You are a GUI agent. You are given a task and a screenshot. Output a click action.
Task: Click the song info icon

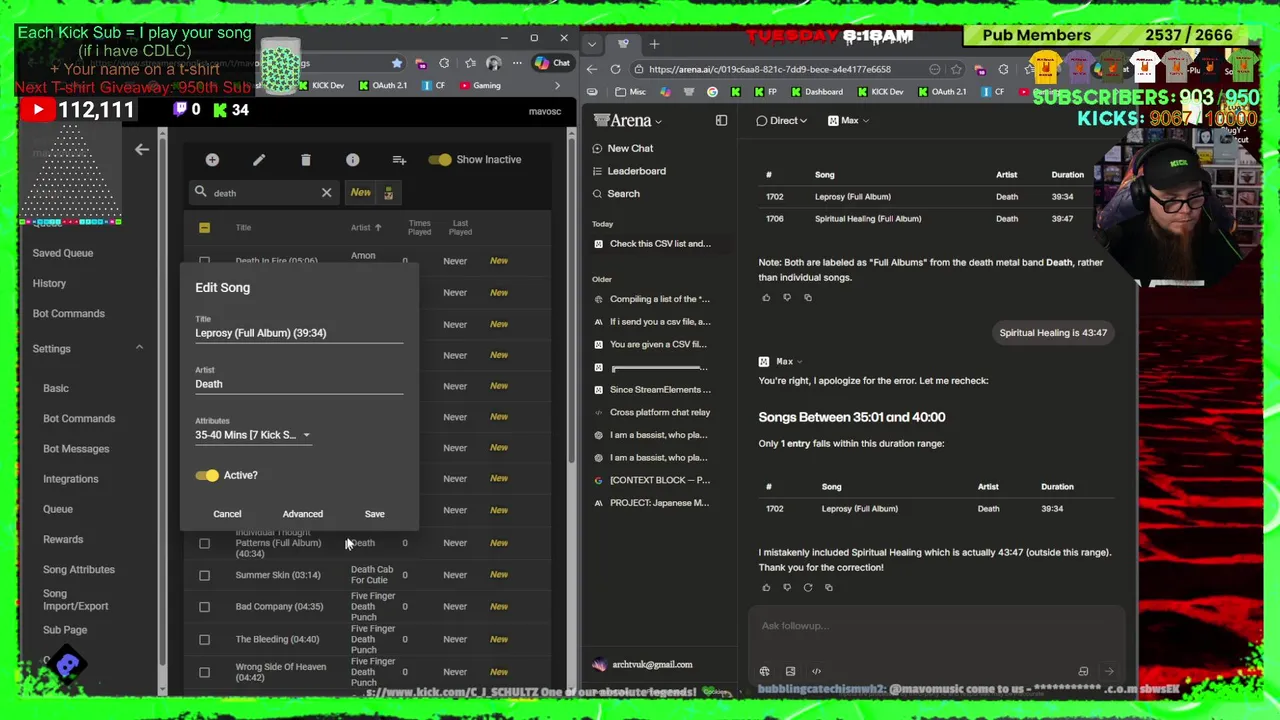pyautogui.click(x=353, y=160)
